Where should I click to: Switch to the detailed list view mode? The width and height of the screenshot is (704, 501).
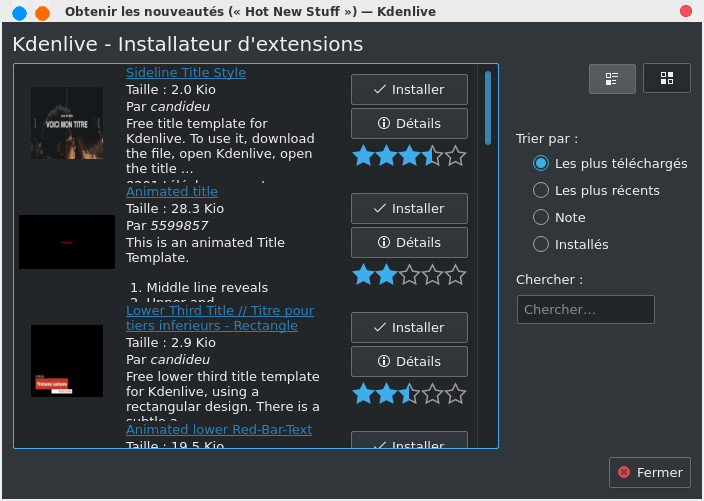[x=612, y=79]
